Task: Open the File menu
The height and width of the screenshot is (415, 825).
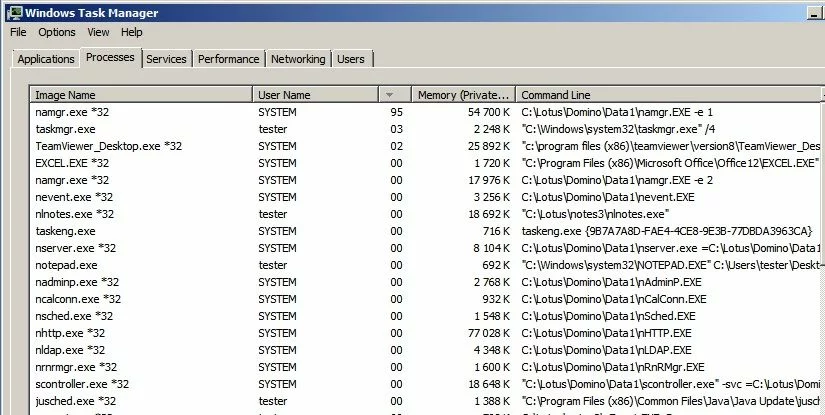Action: [18, 32]
